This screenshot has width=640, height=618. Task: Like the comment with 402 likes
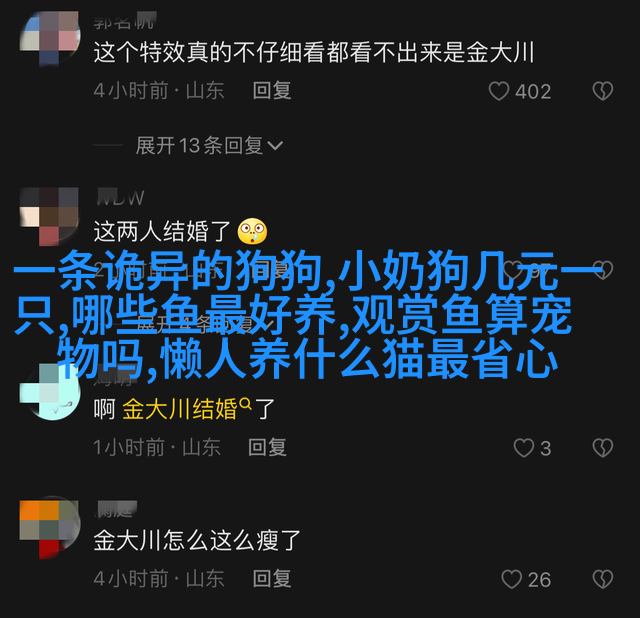click(x=499, y=91)
